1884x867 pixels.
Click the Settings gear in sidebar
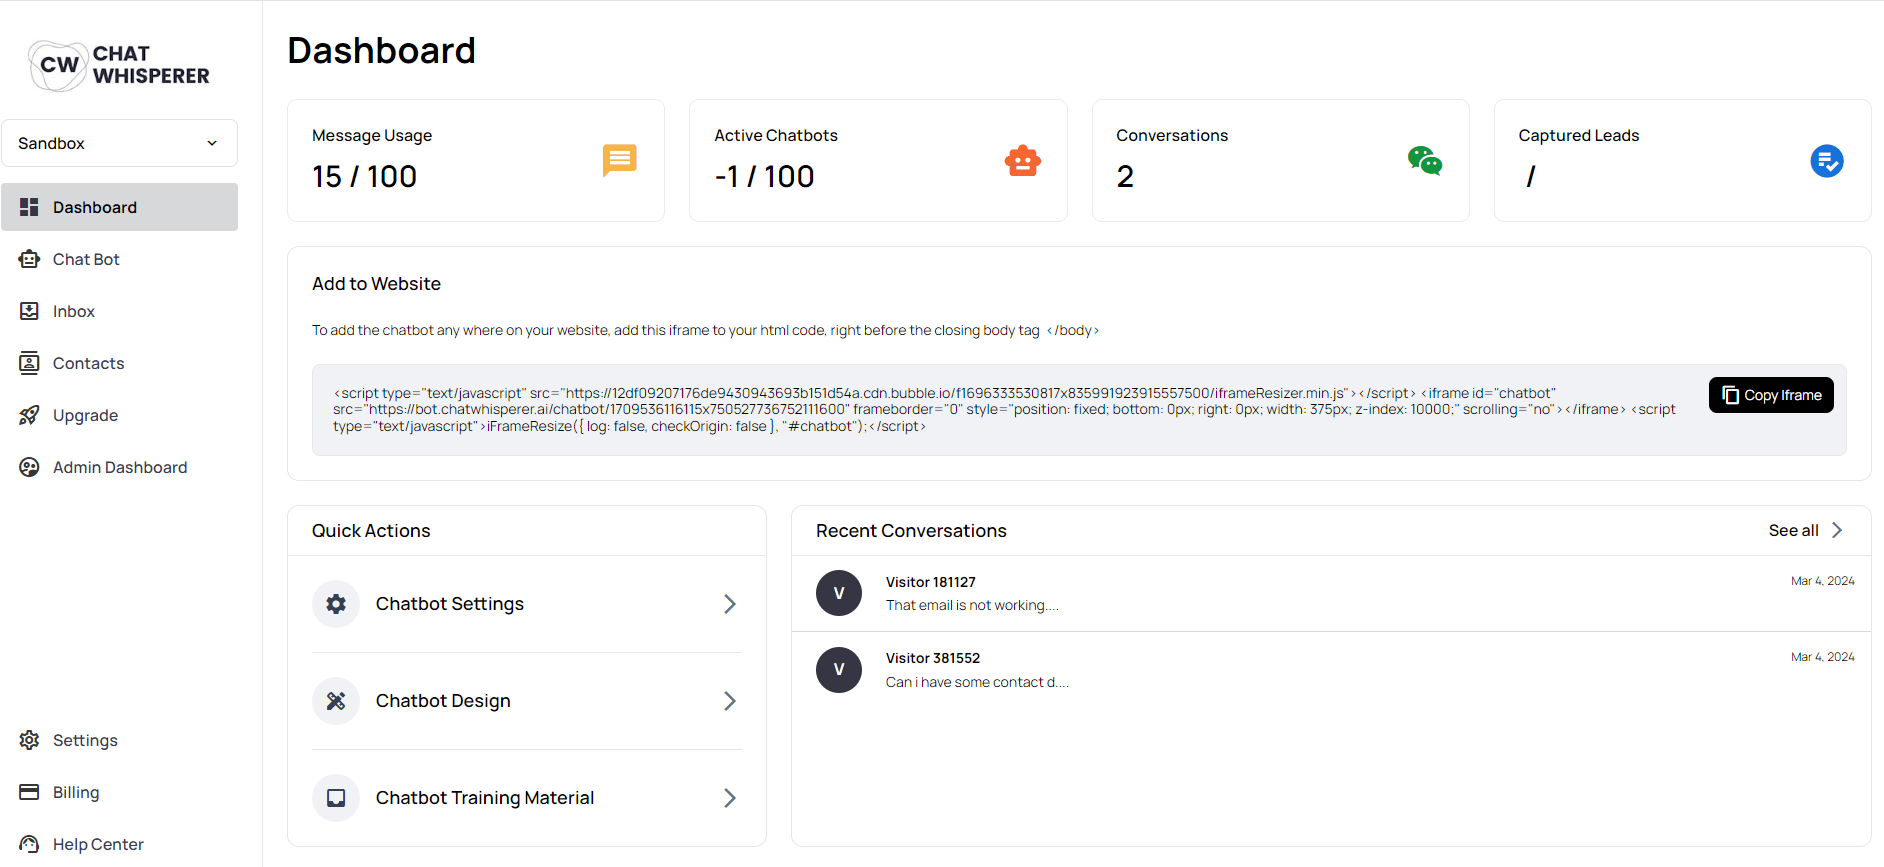coord(29,740)
